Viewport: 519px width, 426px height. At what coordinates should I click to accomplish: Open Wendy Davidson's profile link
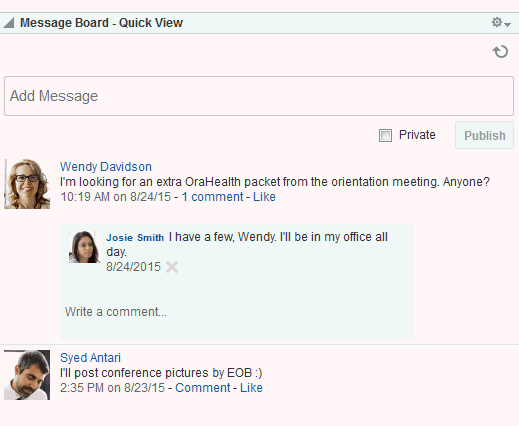pyautogui.click(x=106, y=166)
